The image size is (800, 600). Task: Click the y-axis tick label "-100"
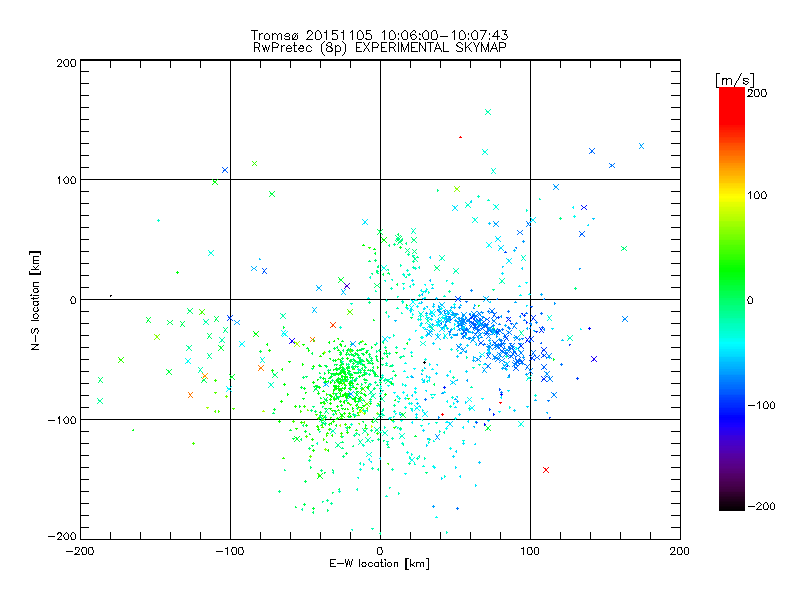tap(62, 420)
